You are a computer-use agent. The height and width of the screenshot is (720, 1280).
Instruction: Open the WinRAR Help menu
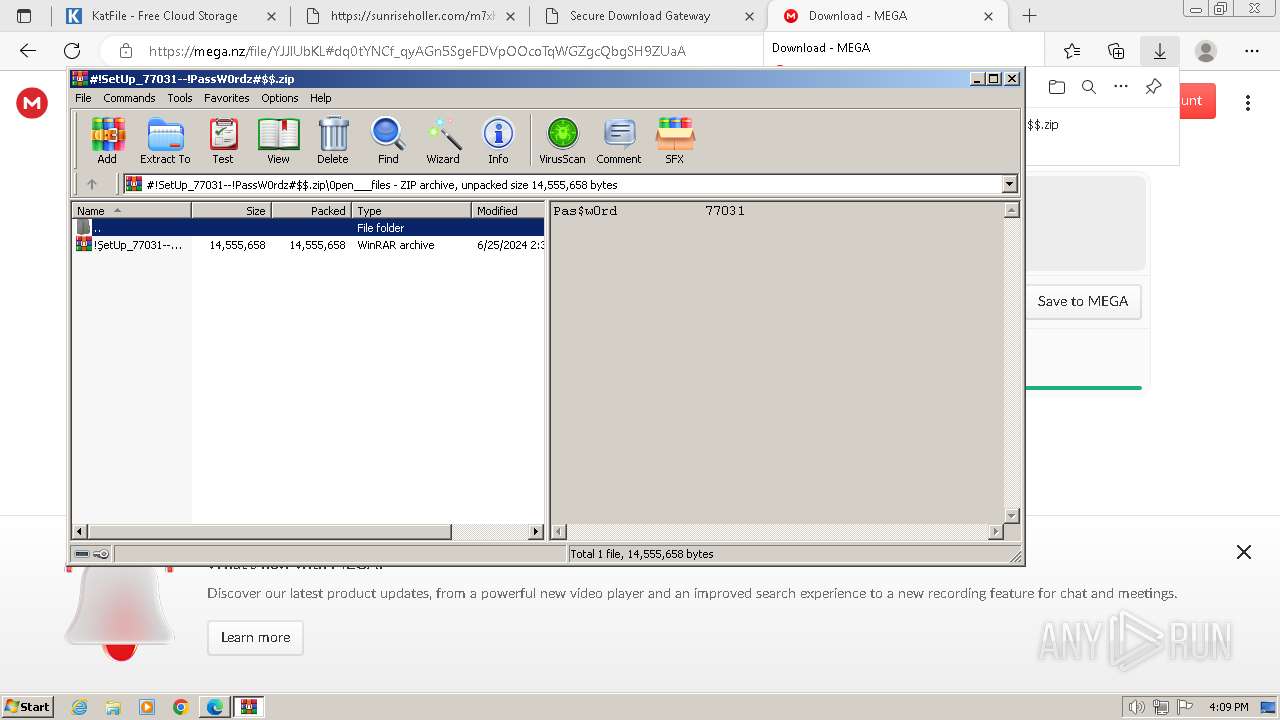coord(320,98)
